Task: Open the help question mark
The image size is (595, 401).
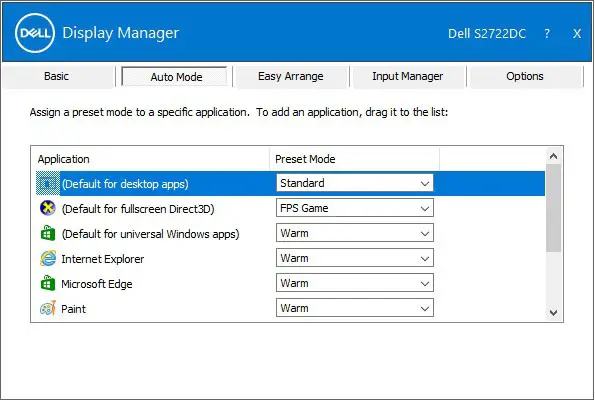Action: coord(547,33)
